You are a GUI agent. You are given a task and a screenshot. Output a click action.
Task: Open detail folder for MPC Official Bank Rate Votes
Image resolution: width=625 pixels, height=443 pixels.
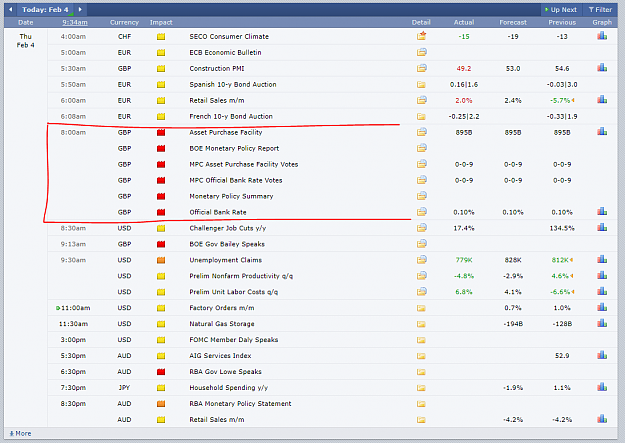click(x=421, y=180)
